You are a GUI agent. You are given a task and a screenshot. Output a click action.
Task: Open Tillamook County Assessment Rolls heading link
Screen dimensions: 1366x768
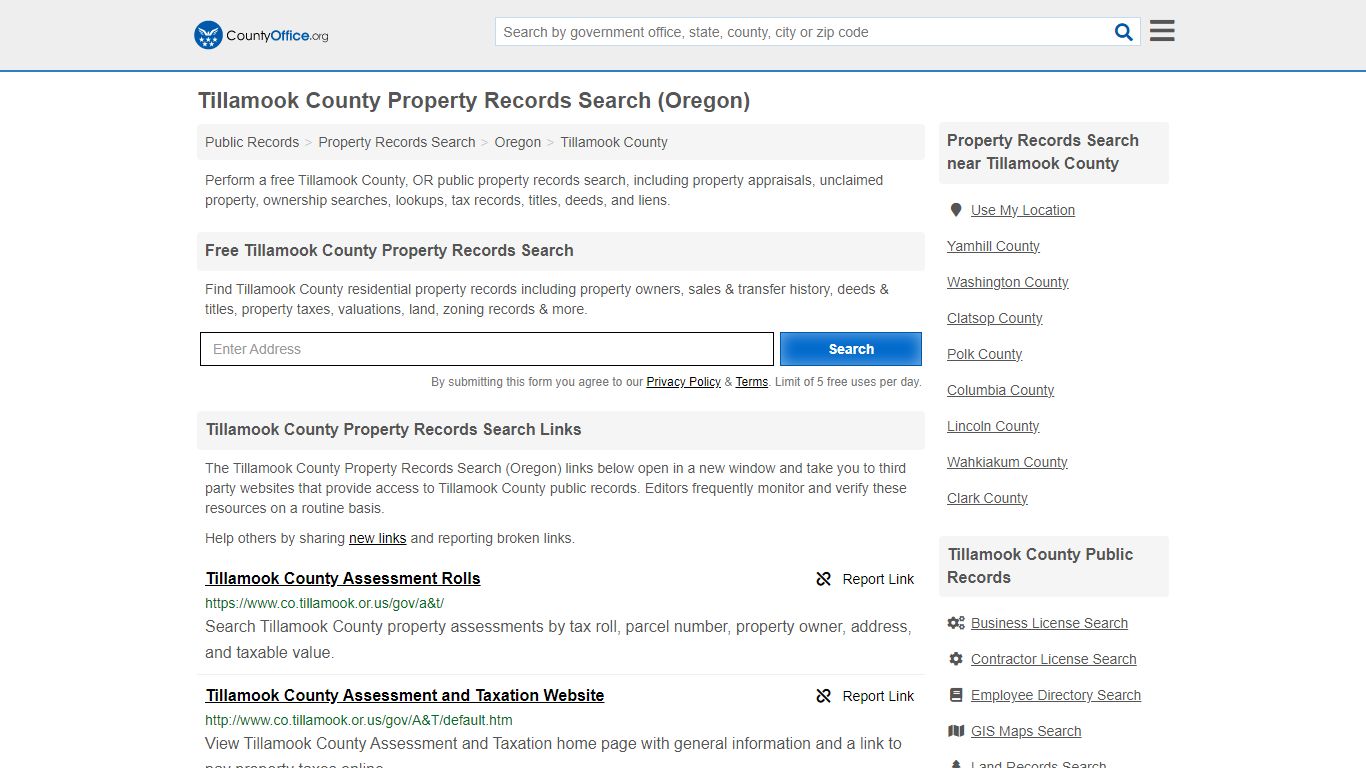343,578
